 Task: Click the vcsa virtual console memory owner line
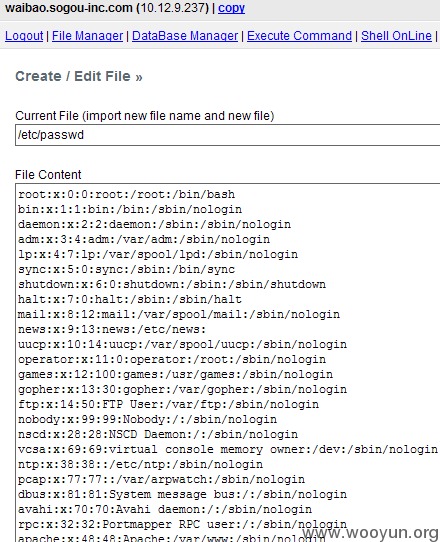pyautogui.click(x=228, y=449)
